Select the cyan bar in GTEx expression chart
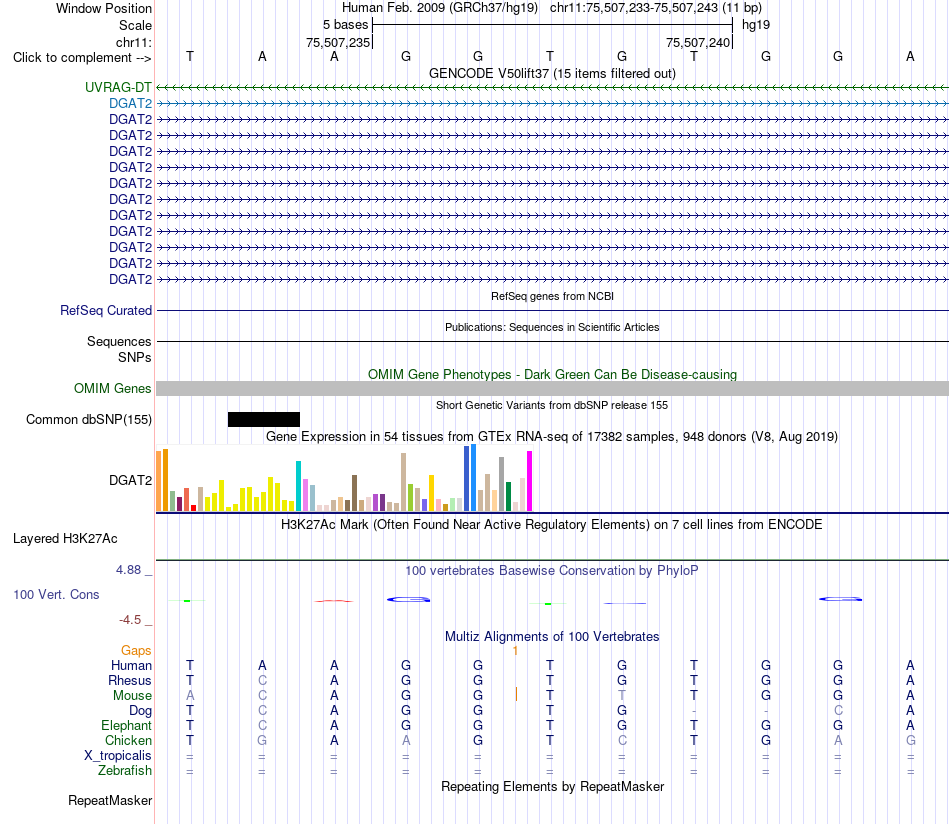Viewport: 950px width, 824px height. click(298, 486)
